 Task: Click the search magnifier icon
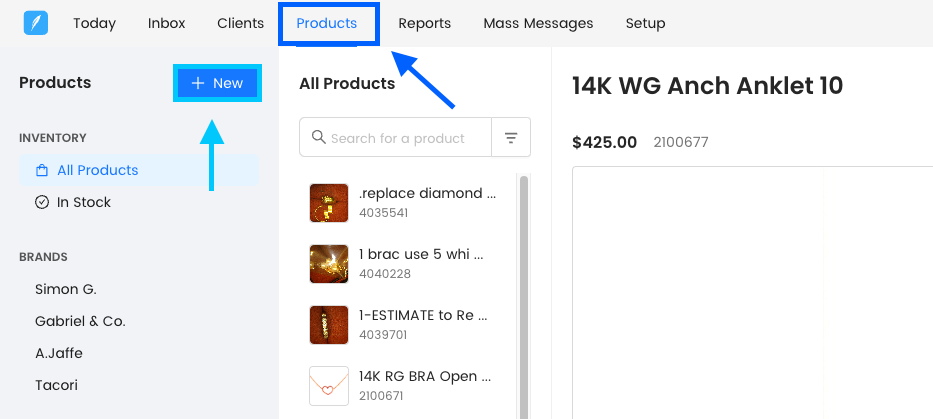(x=319, y=138)
